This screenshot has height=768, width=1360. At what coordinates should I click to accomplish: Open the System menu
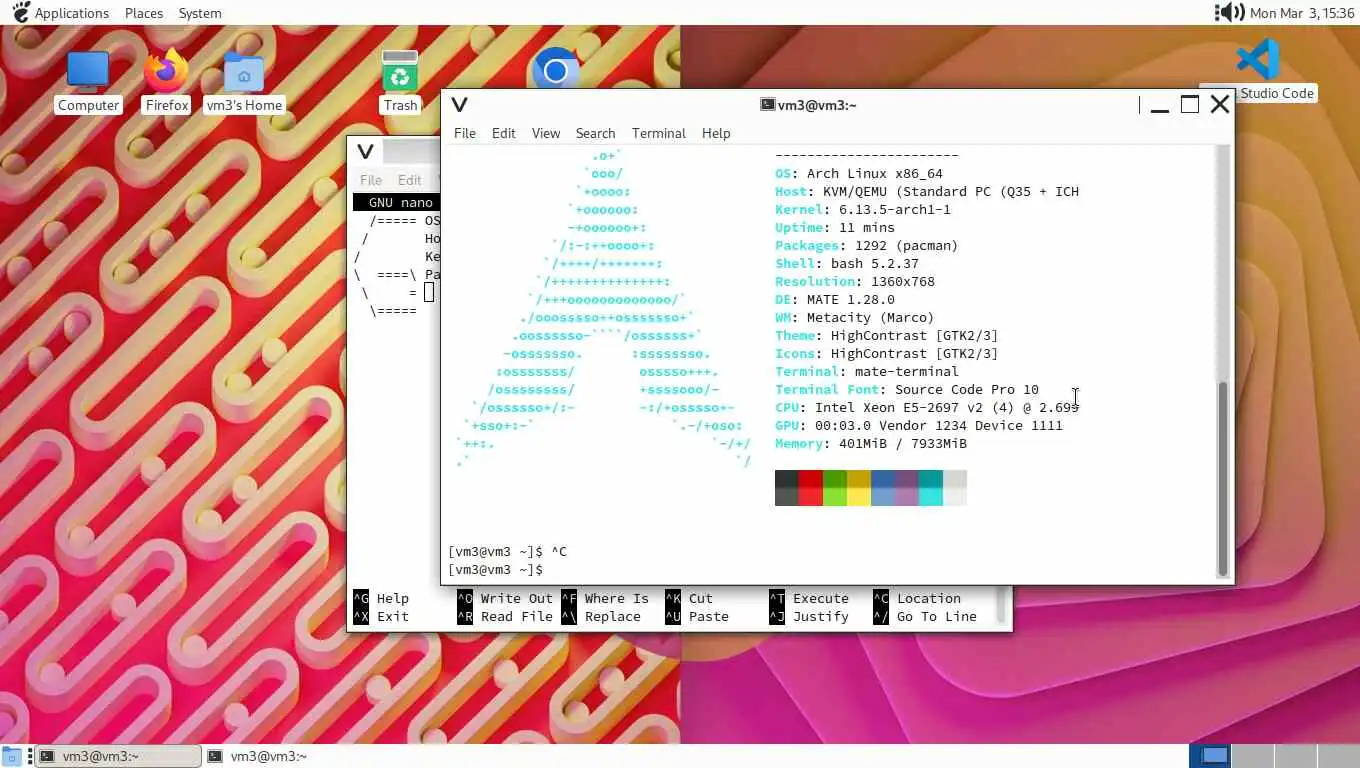tap(200, 13)
